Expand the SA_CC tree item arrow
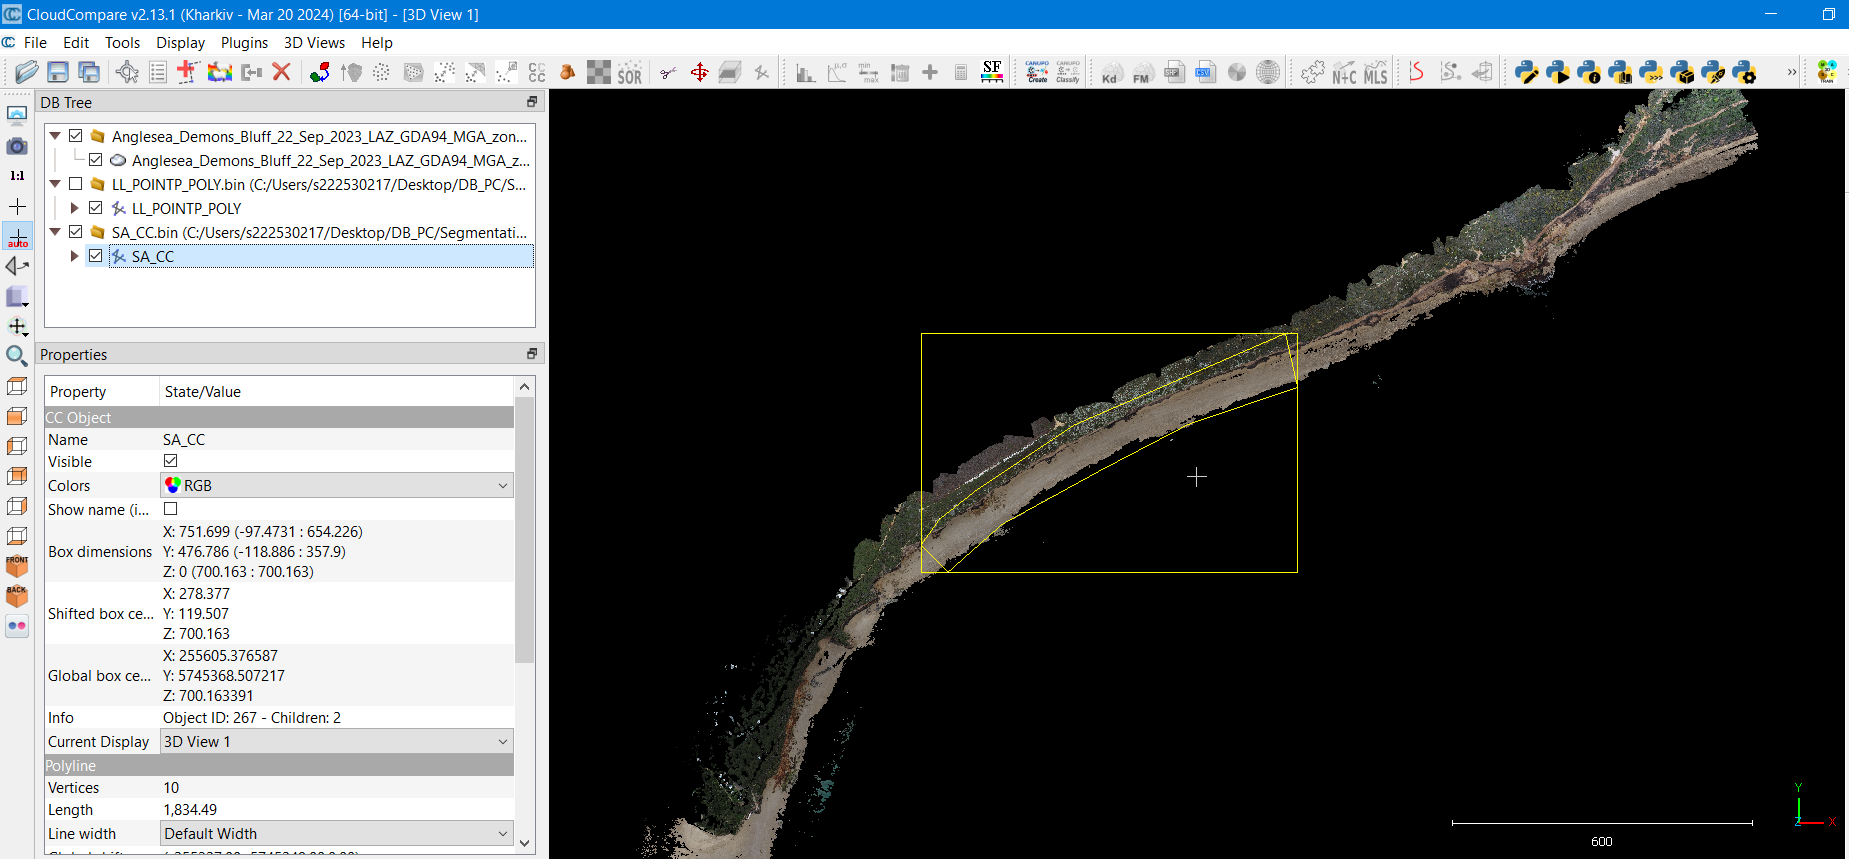The image size is (1849, 859). (x=75, y=256)
